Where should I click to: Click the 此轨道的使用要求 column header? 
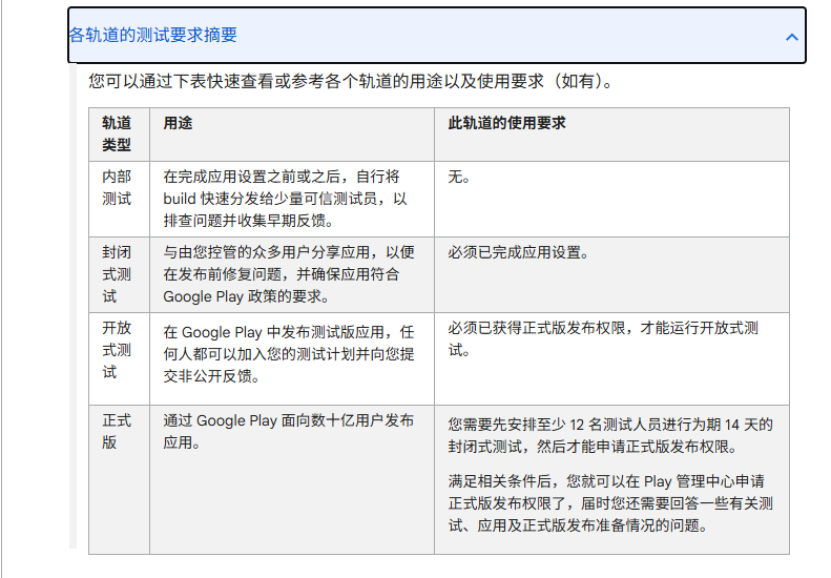click(506, 123)
